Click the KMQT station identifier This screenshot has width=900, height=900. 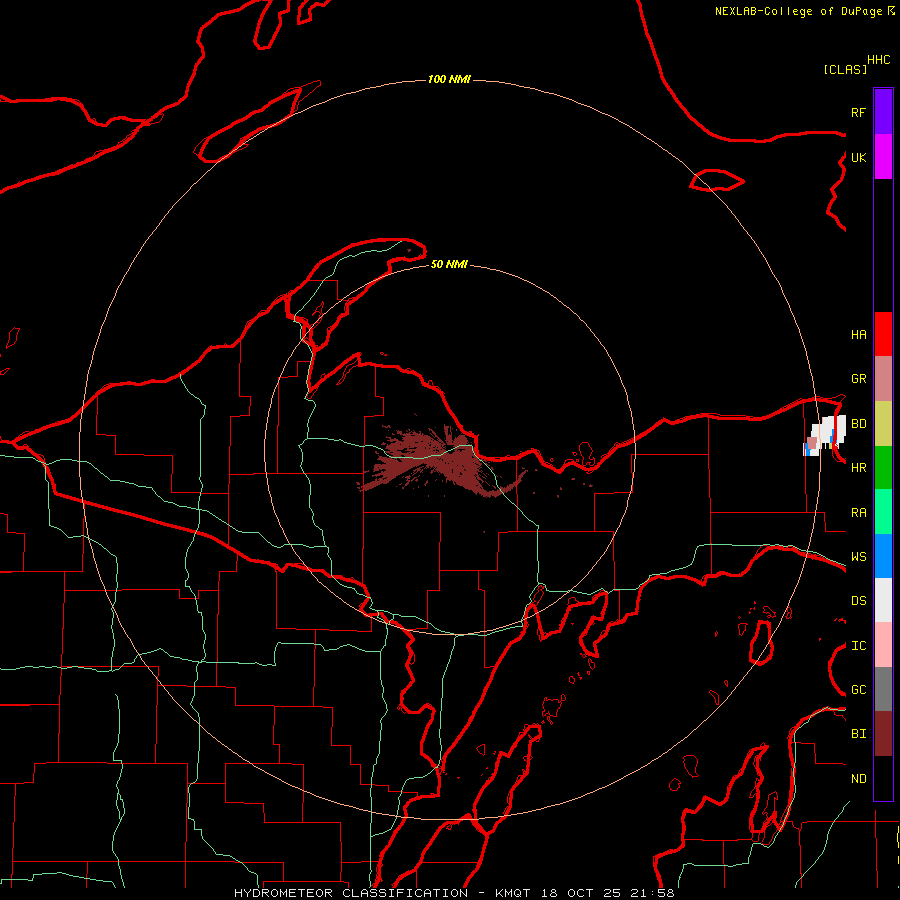click(513, 893)
